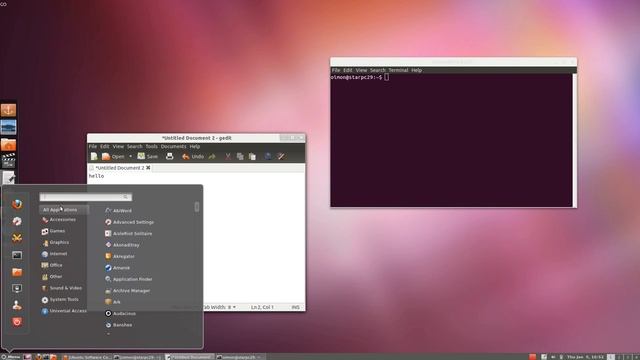Launch Akregator from the application list

coord(120,256)
